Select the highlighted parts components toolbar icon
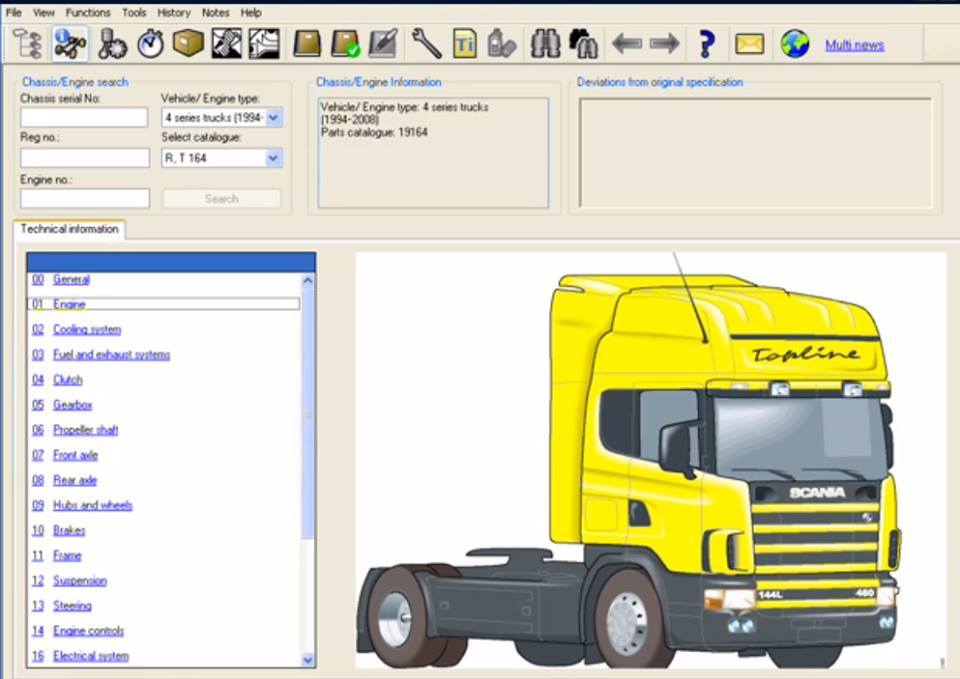This screenshot has width=960, height=679. coord(70,44)
